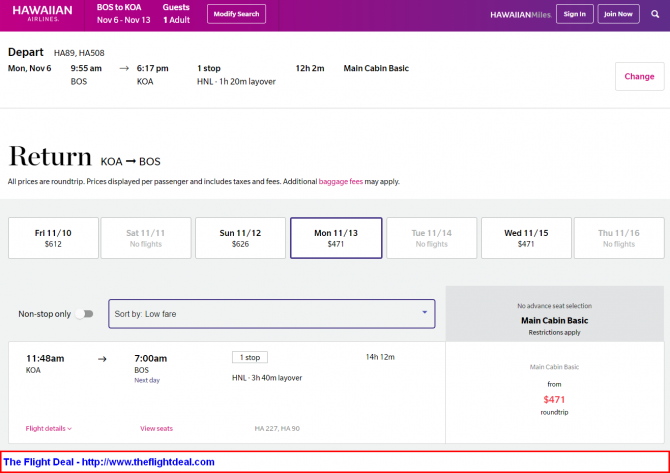Screen dimensions: 670x473
Task: Click the HA89, HA508 flight numbers
Action: coord(79,53)
